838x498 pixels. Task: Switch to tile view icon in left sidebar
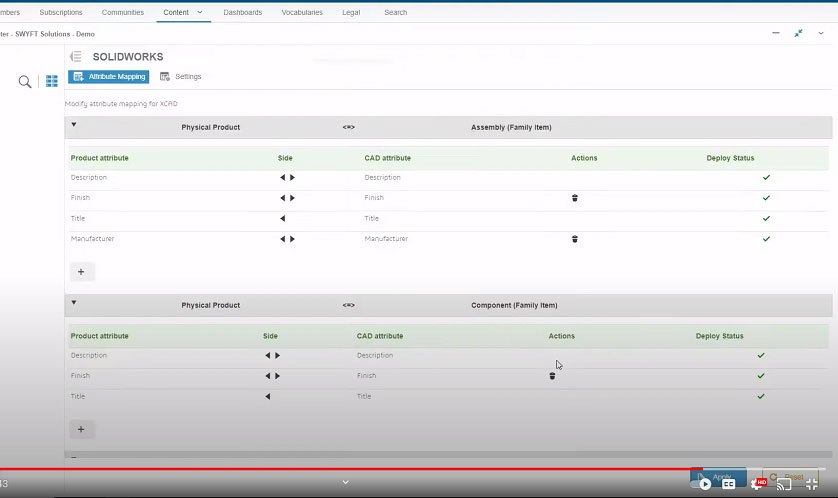[x=52, y=81]
